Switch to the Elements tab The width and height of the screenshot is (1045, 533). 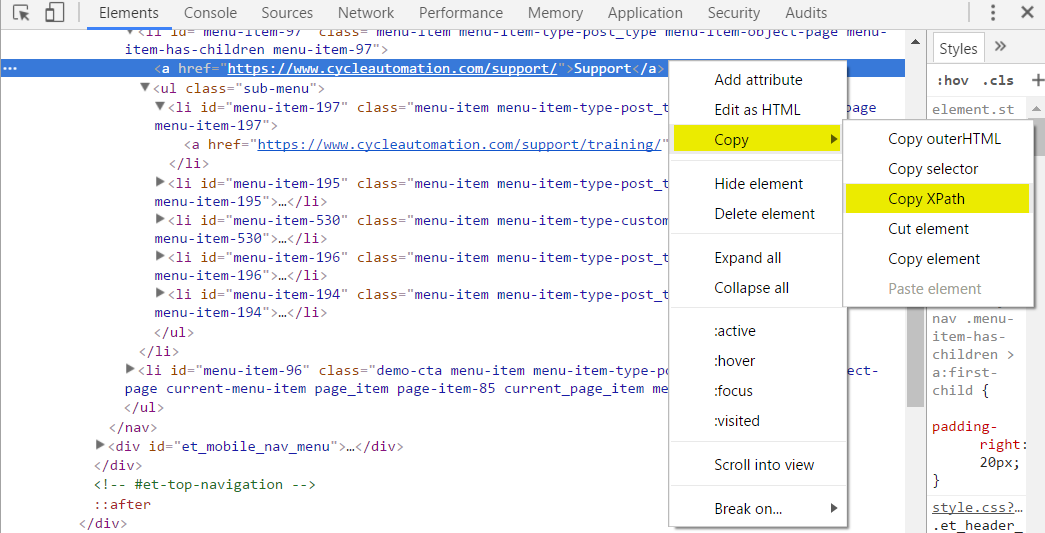[x=129, y=13]
